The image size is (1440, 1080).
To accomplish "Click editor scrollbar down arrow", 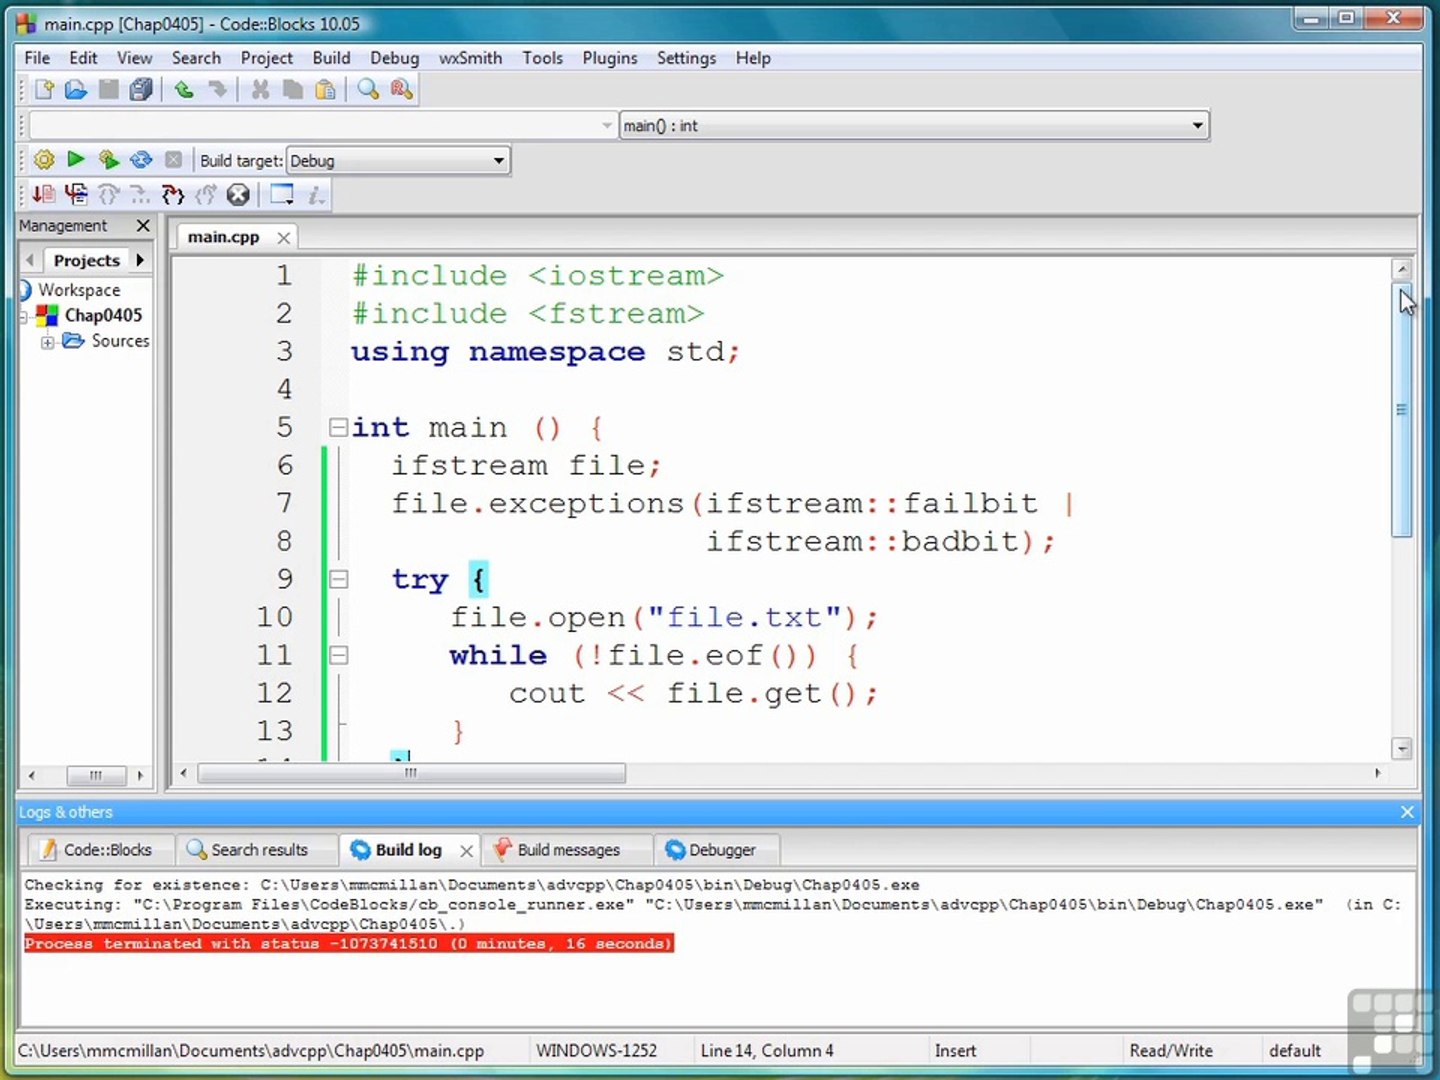I will click(x=1402, y=749).
